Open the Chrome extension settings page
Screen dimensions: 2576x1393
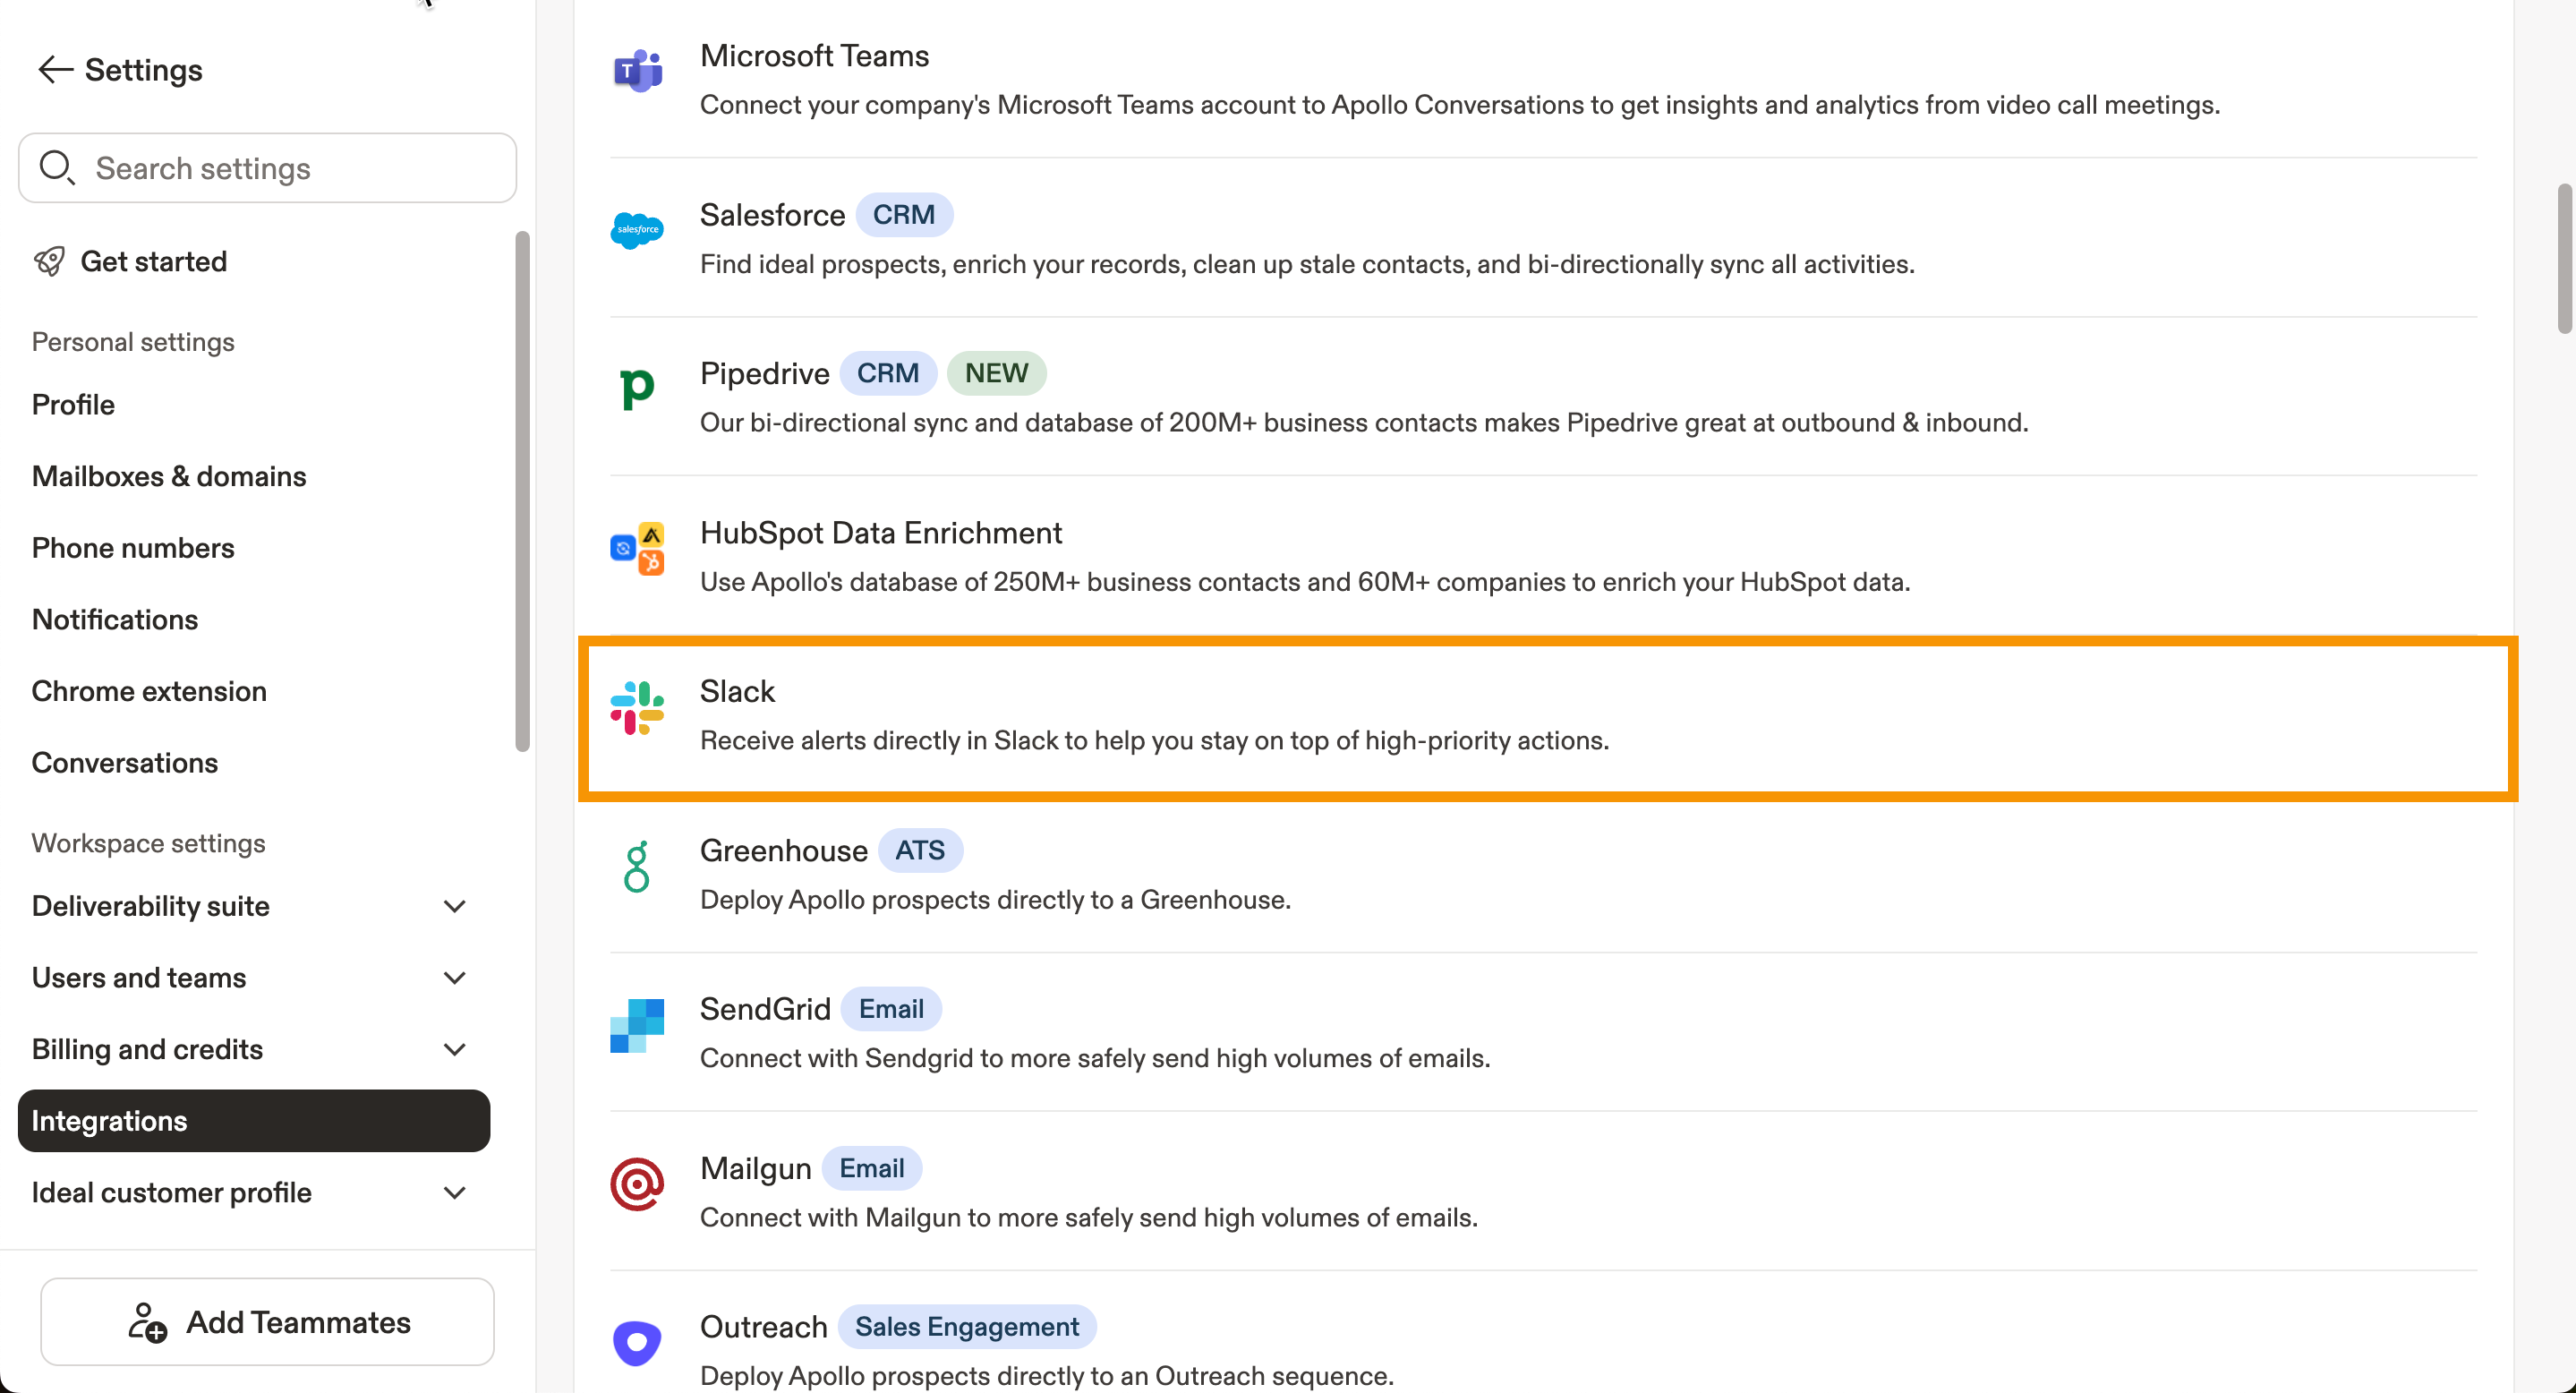pyautogui.click(x=149, y=691)
